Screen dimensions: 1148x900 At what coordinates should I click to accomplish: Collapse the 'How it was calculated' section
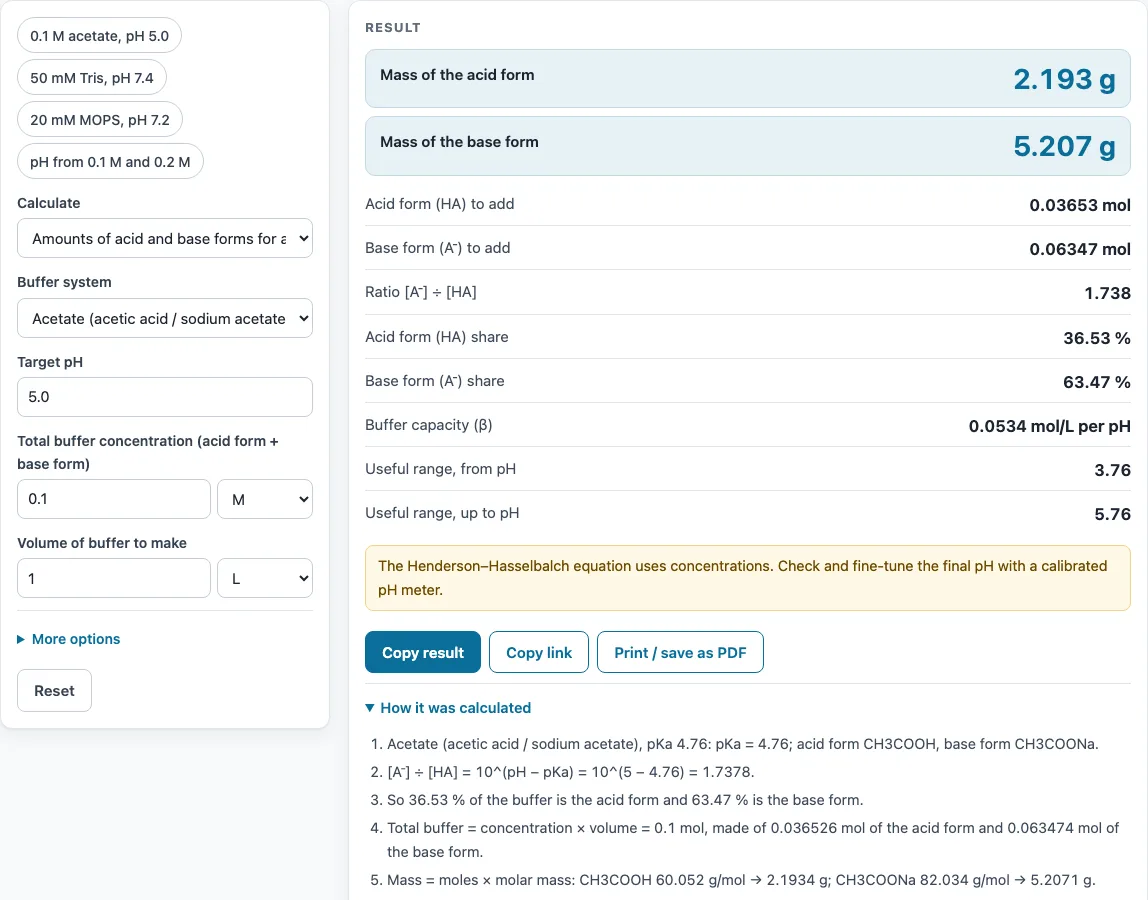coord(448,707)
